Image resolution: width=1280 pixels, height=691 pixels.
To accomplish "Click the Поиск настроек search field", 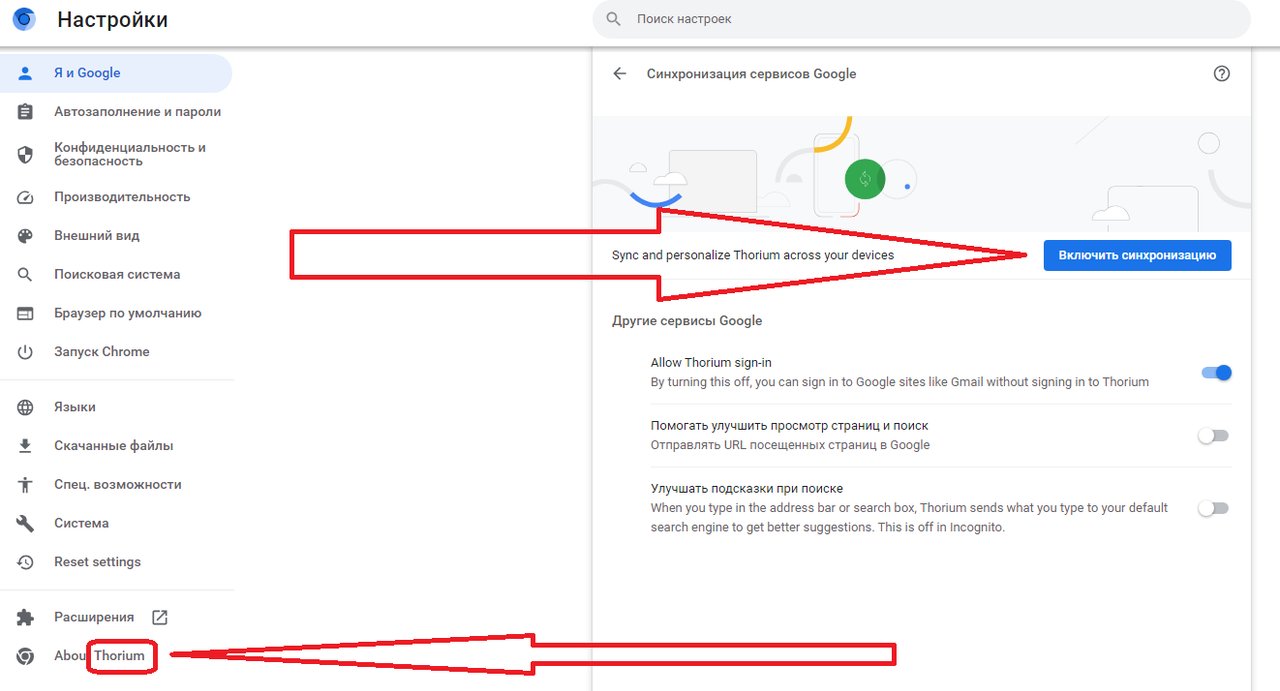I will [x=921, y=19].
